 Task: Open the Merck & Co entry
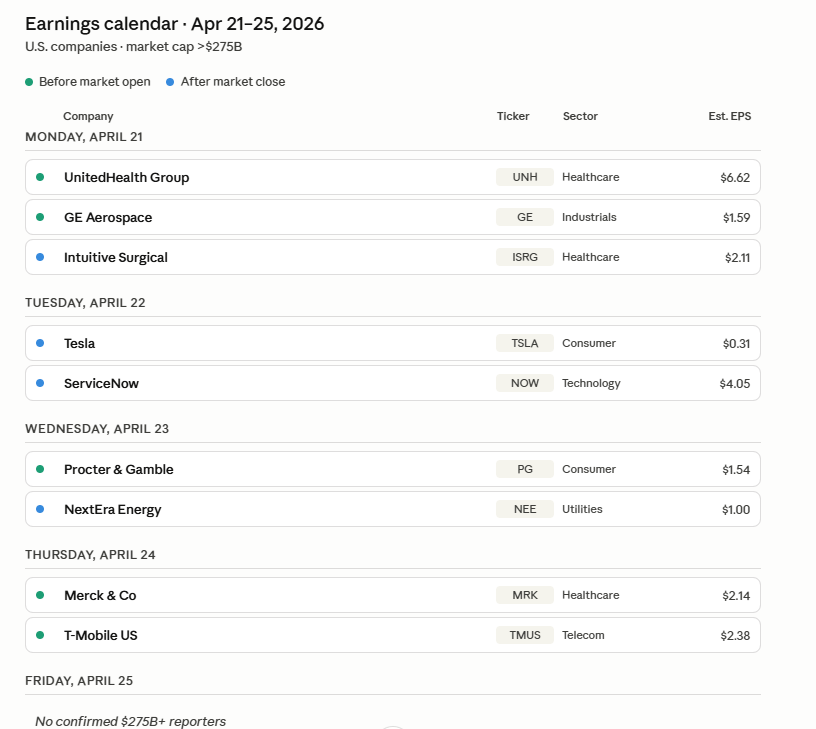pyautogui.click(x=100, y=595)
